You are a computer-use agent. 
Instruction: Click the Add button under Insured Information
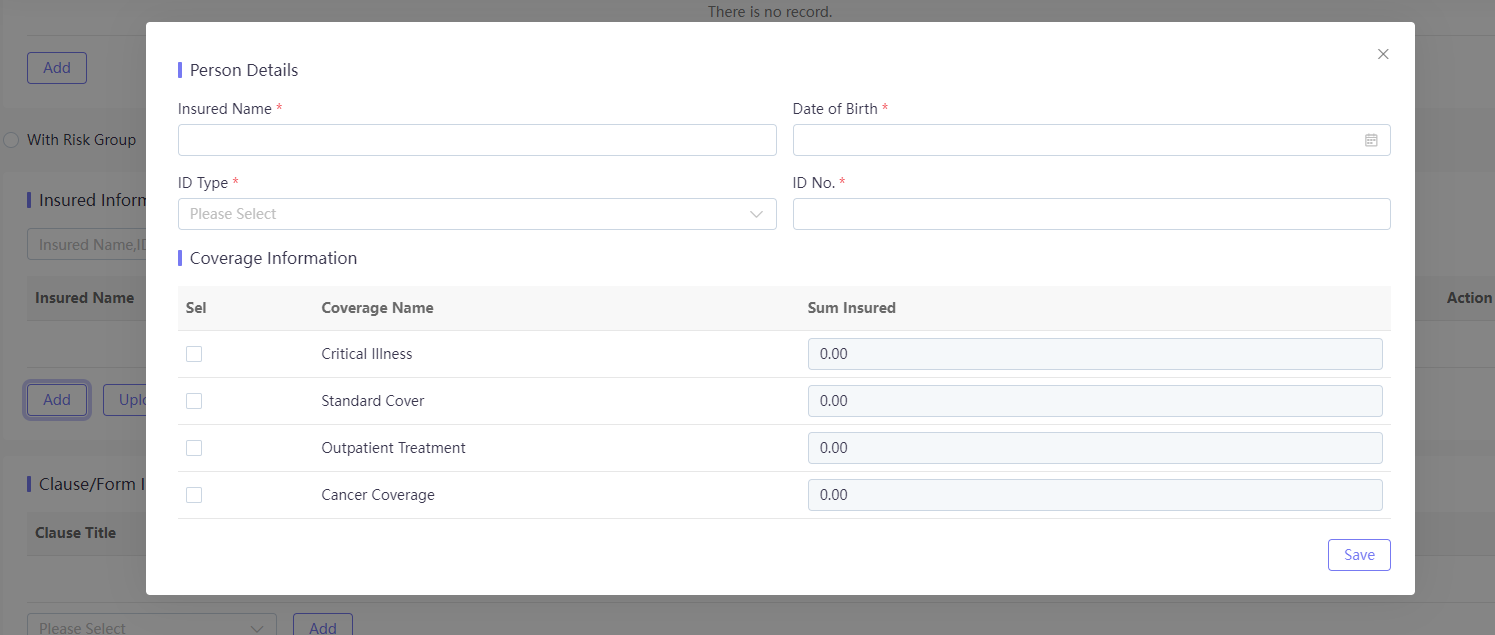tap(57, 400)
